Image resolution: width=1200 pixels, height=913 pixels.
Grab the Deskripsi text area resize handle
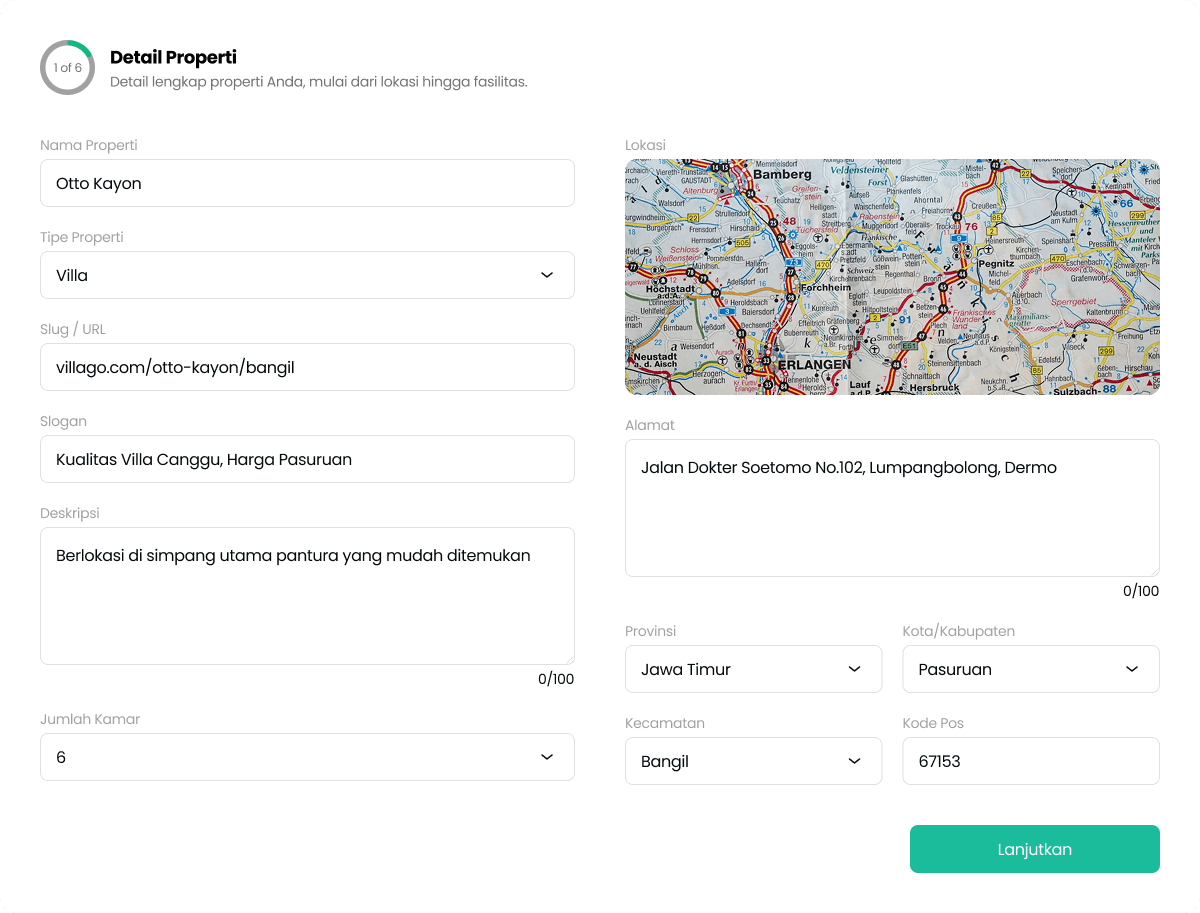[569, 659]
